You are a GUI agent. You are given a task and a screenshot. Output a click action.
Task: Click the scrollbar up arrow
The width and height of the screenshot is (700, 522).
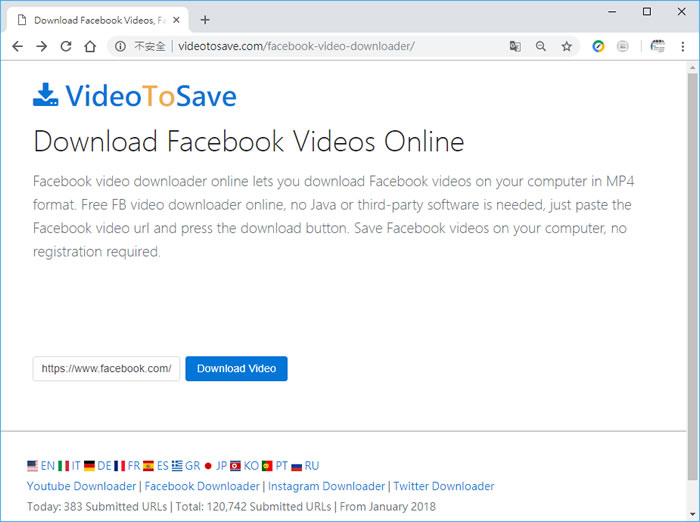coord(692,68)
